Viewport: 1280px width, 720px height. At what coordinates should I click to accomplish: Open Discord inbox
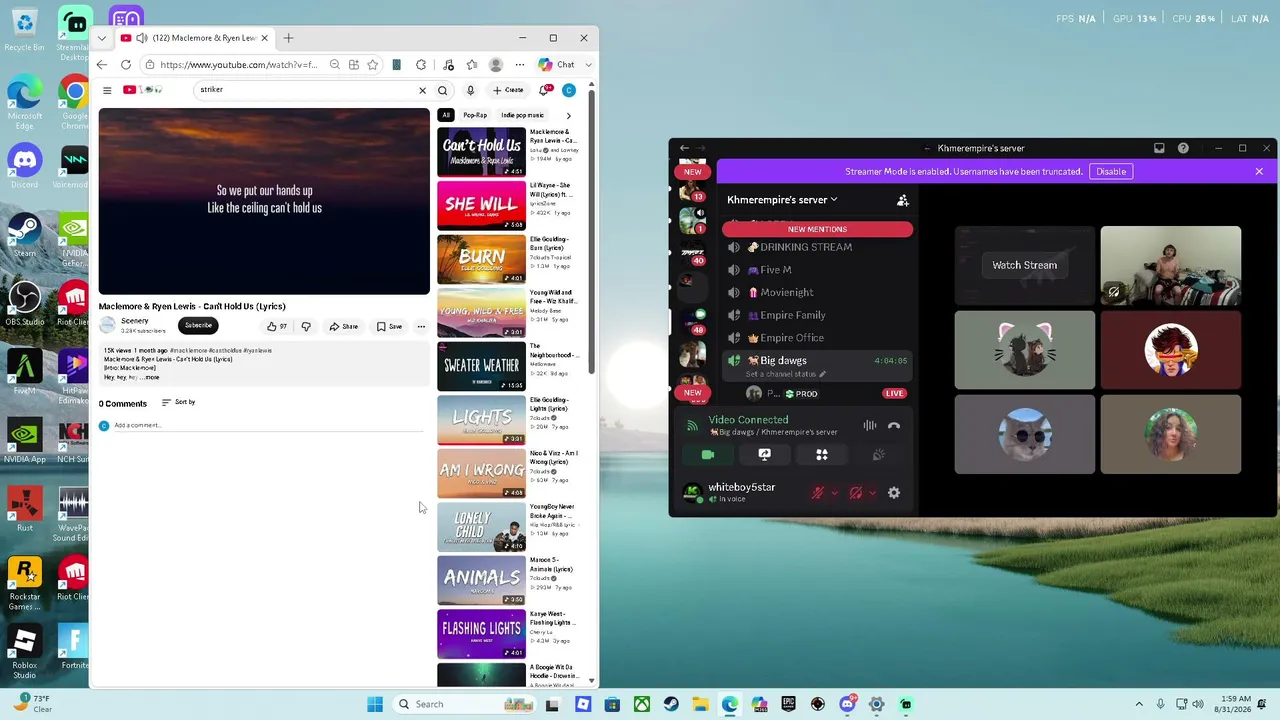coord(1159,148)
